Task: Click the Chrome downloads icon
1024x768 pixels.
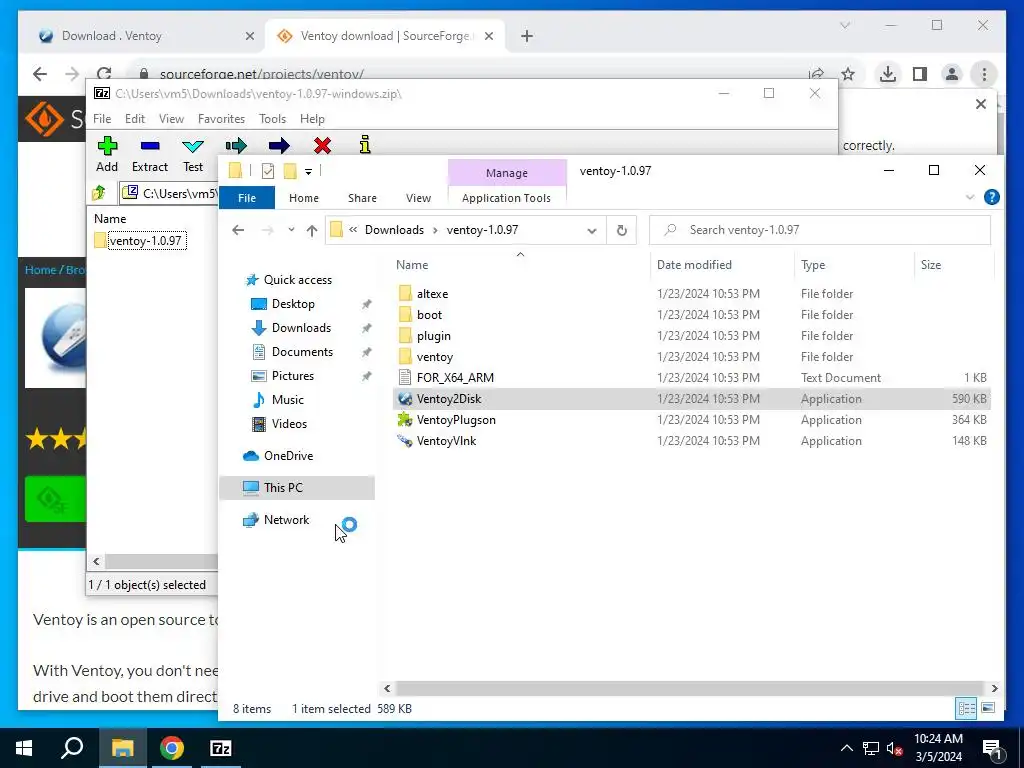Action: click(888, 74)
